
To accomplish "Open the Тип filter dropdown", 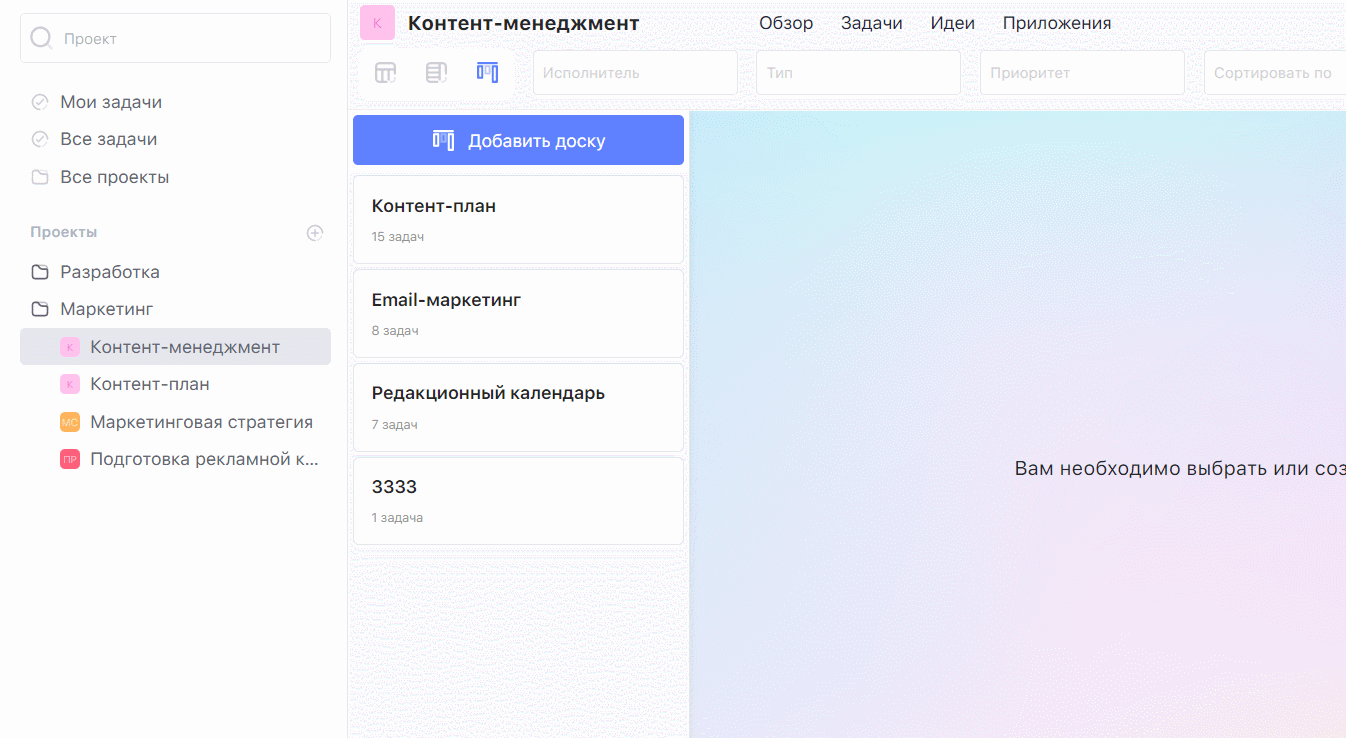I will [858, 73].
